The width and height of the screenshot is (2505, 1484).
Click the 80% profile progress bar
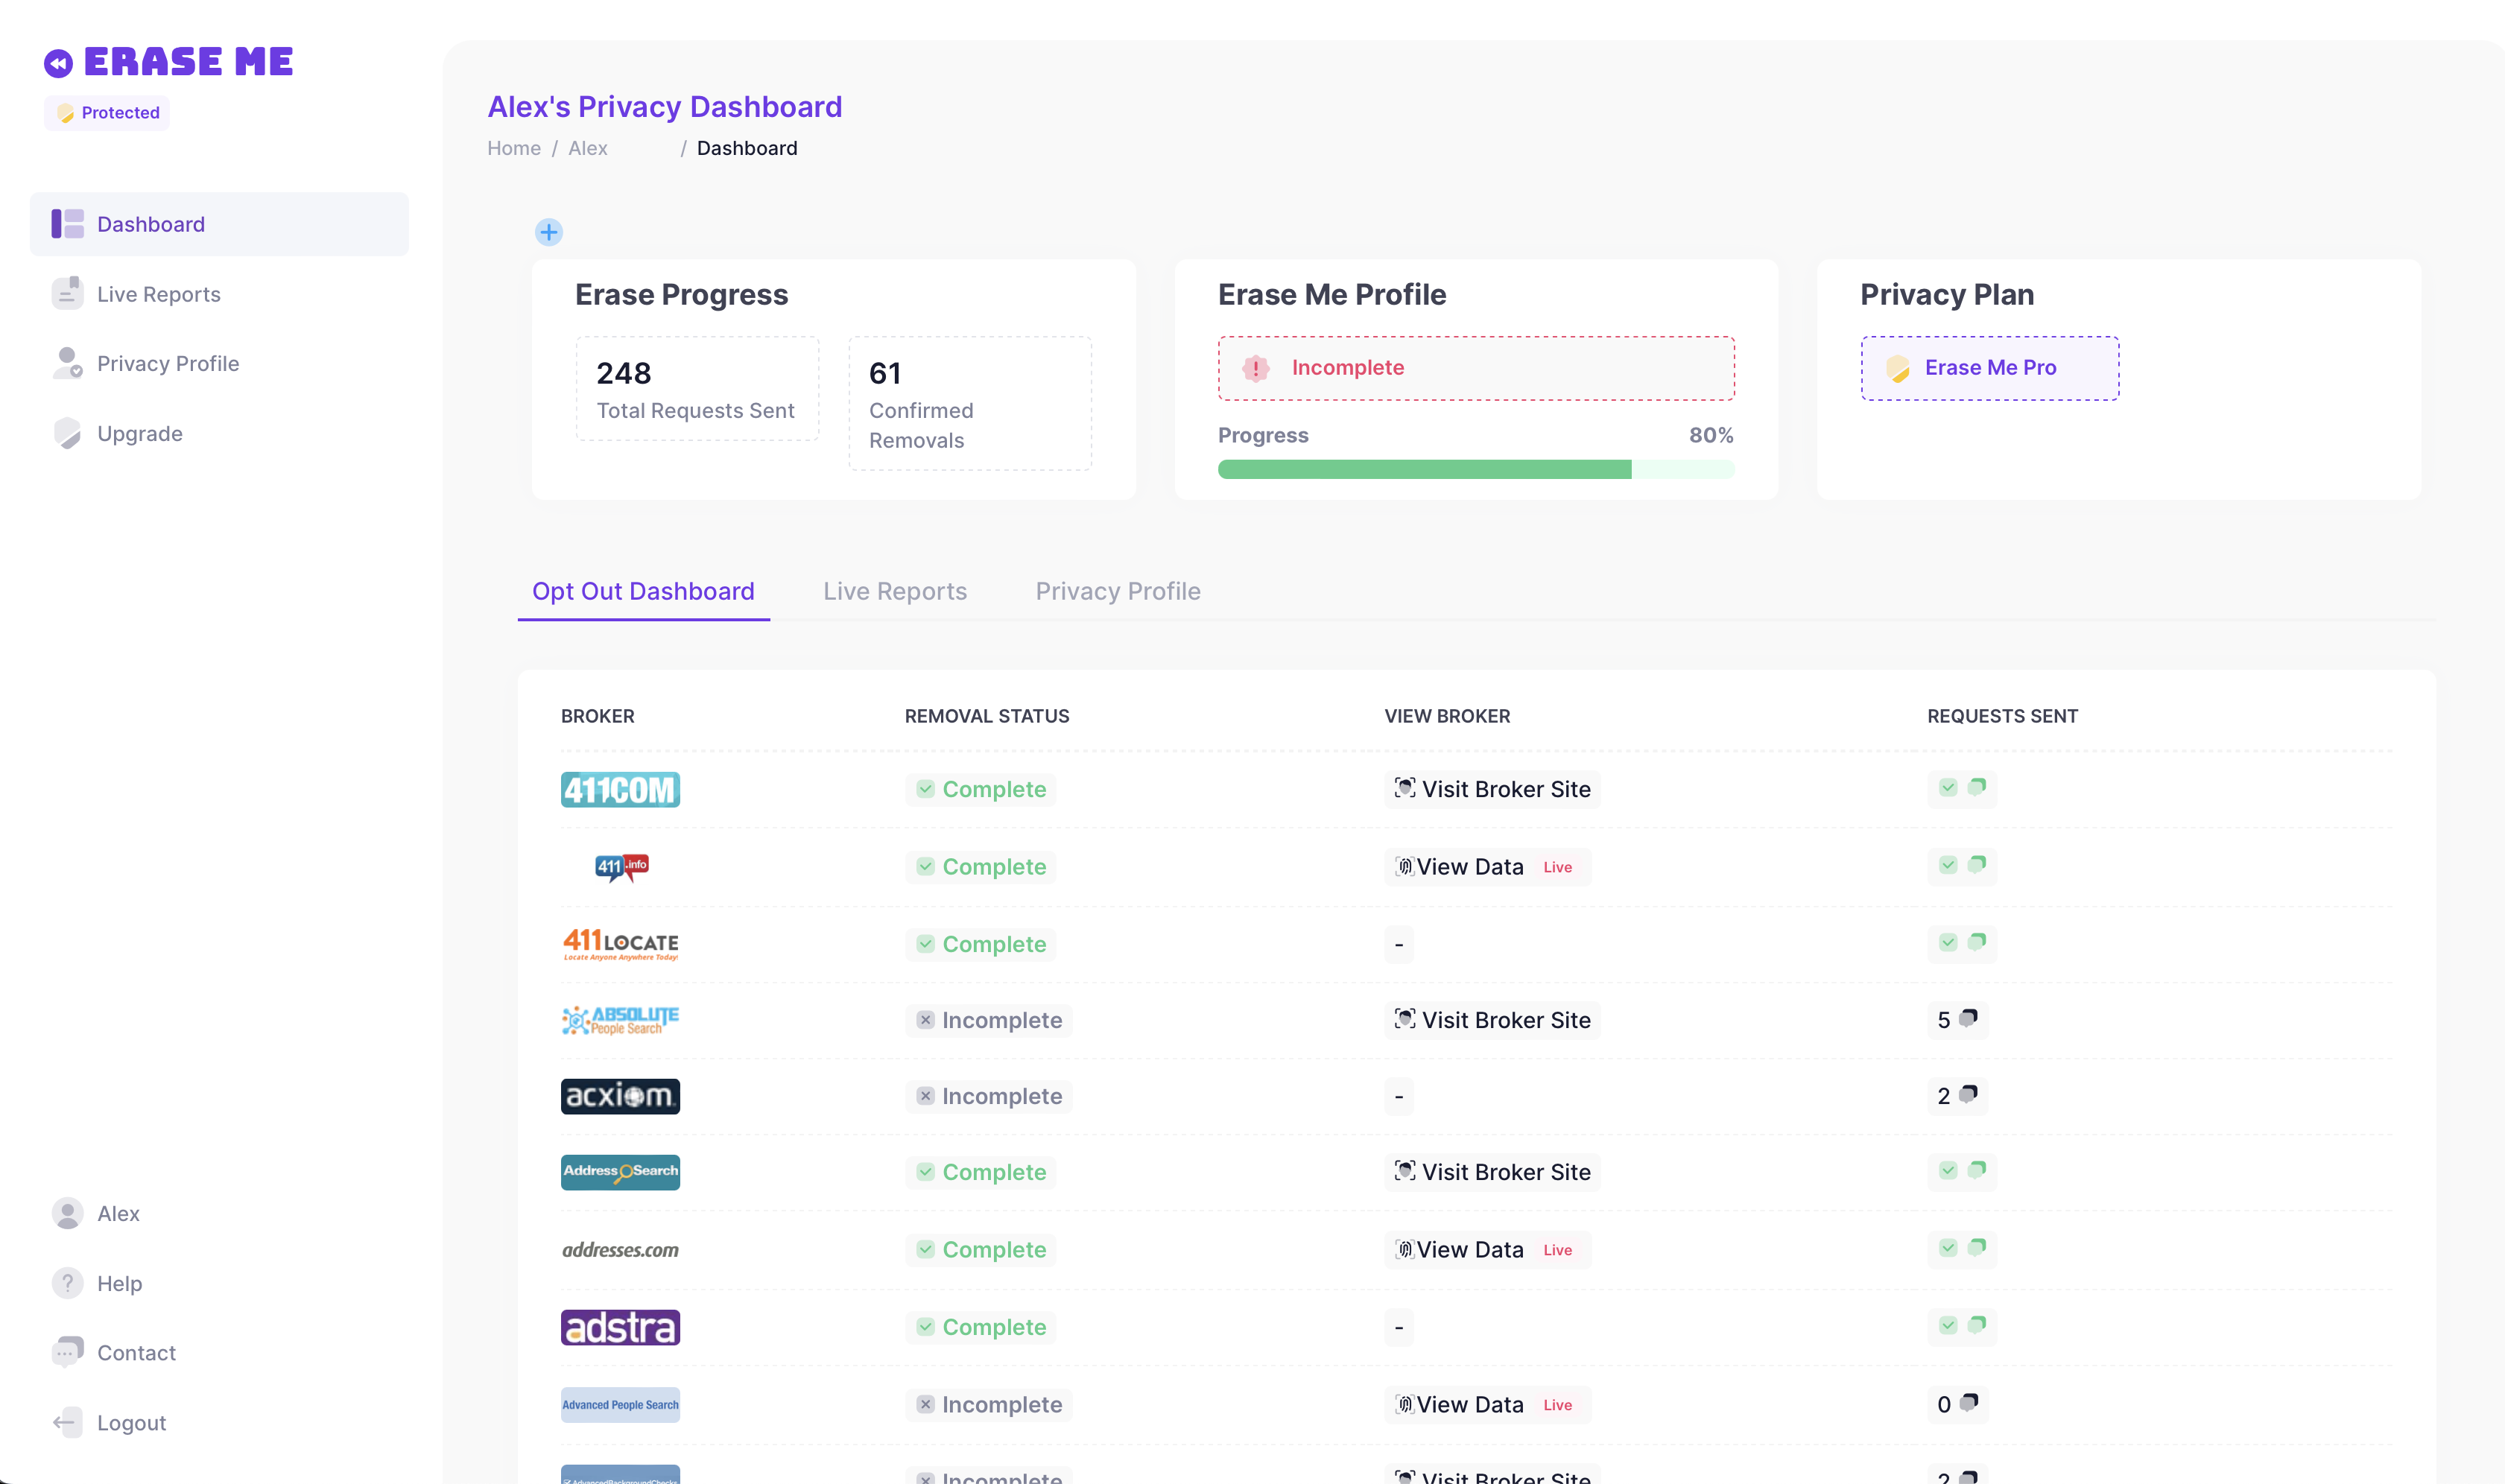tap(1476, 469)
